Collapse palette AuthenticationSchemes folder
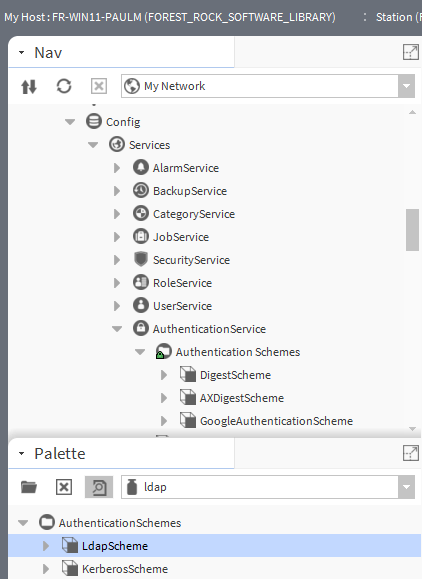Viewport: 422px width, 579px height. pyautogui.click(x=23, y=523)
